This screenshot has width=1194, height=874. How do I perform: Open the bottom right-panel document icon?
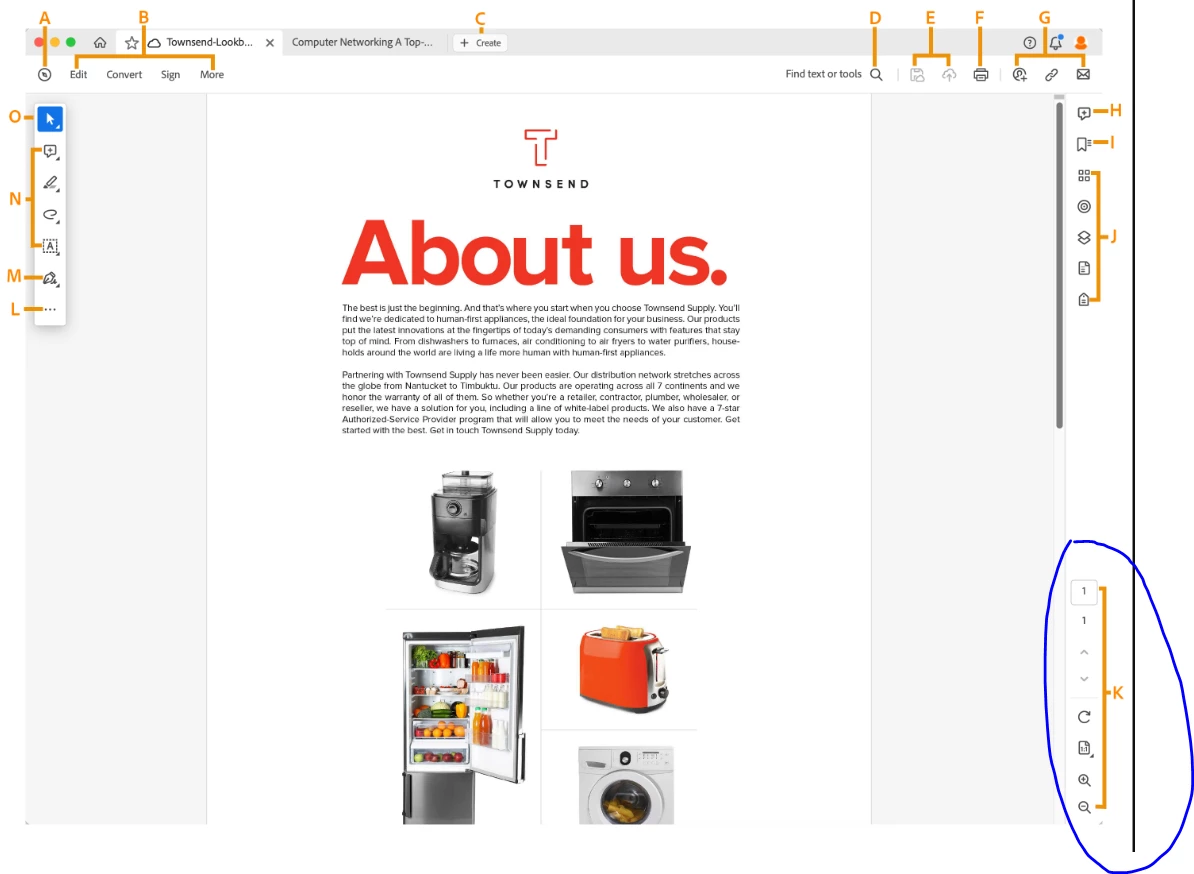[1084, 299]
